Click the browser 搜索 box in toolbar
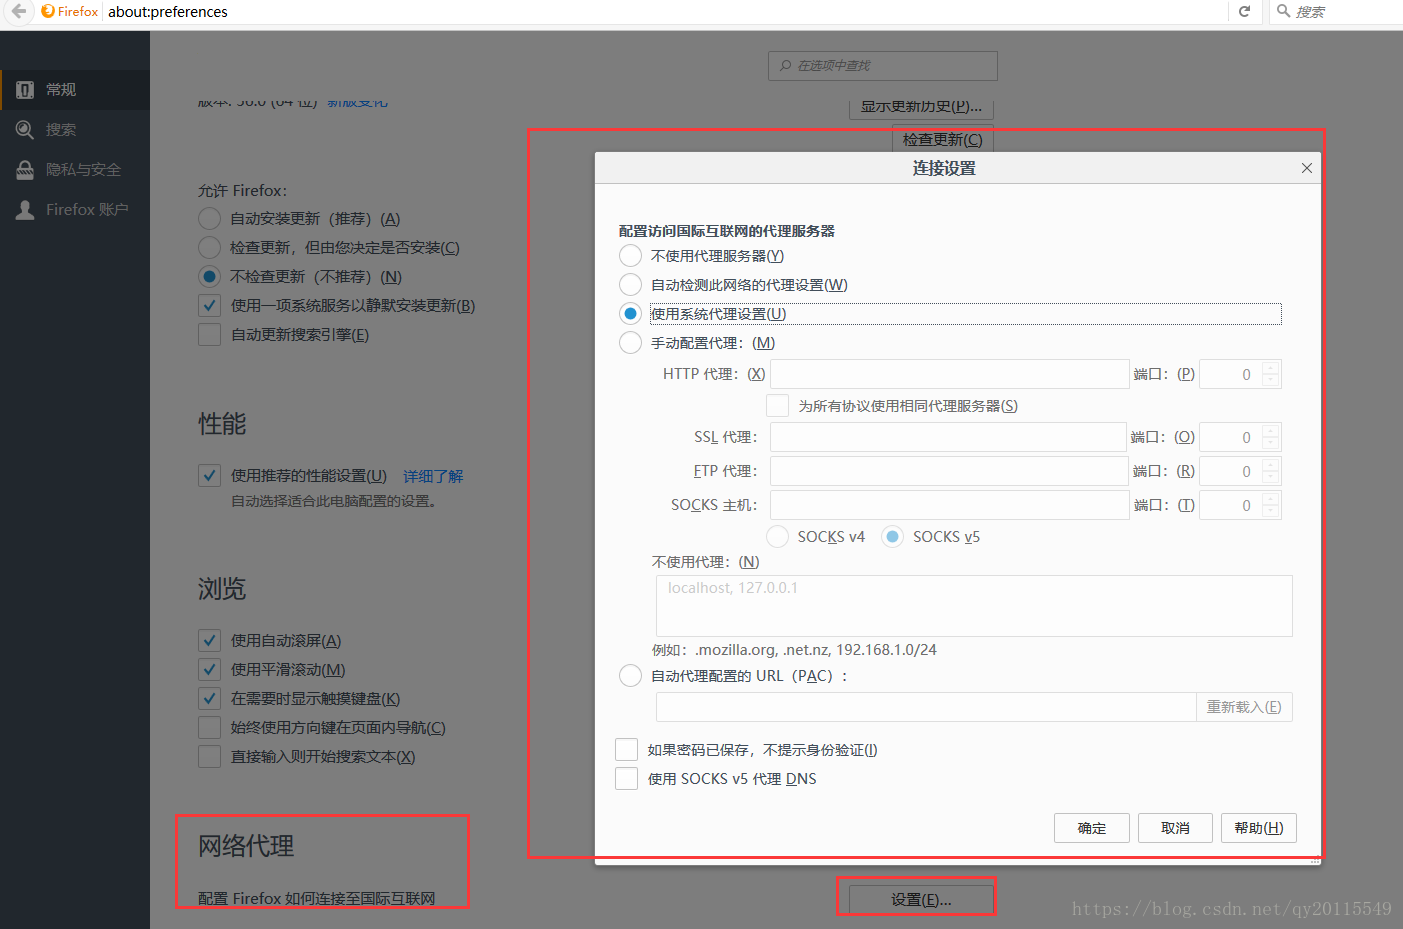Screen dimensions: 1403x929 point(1335,11)
